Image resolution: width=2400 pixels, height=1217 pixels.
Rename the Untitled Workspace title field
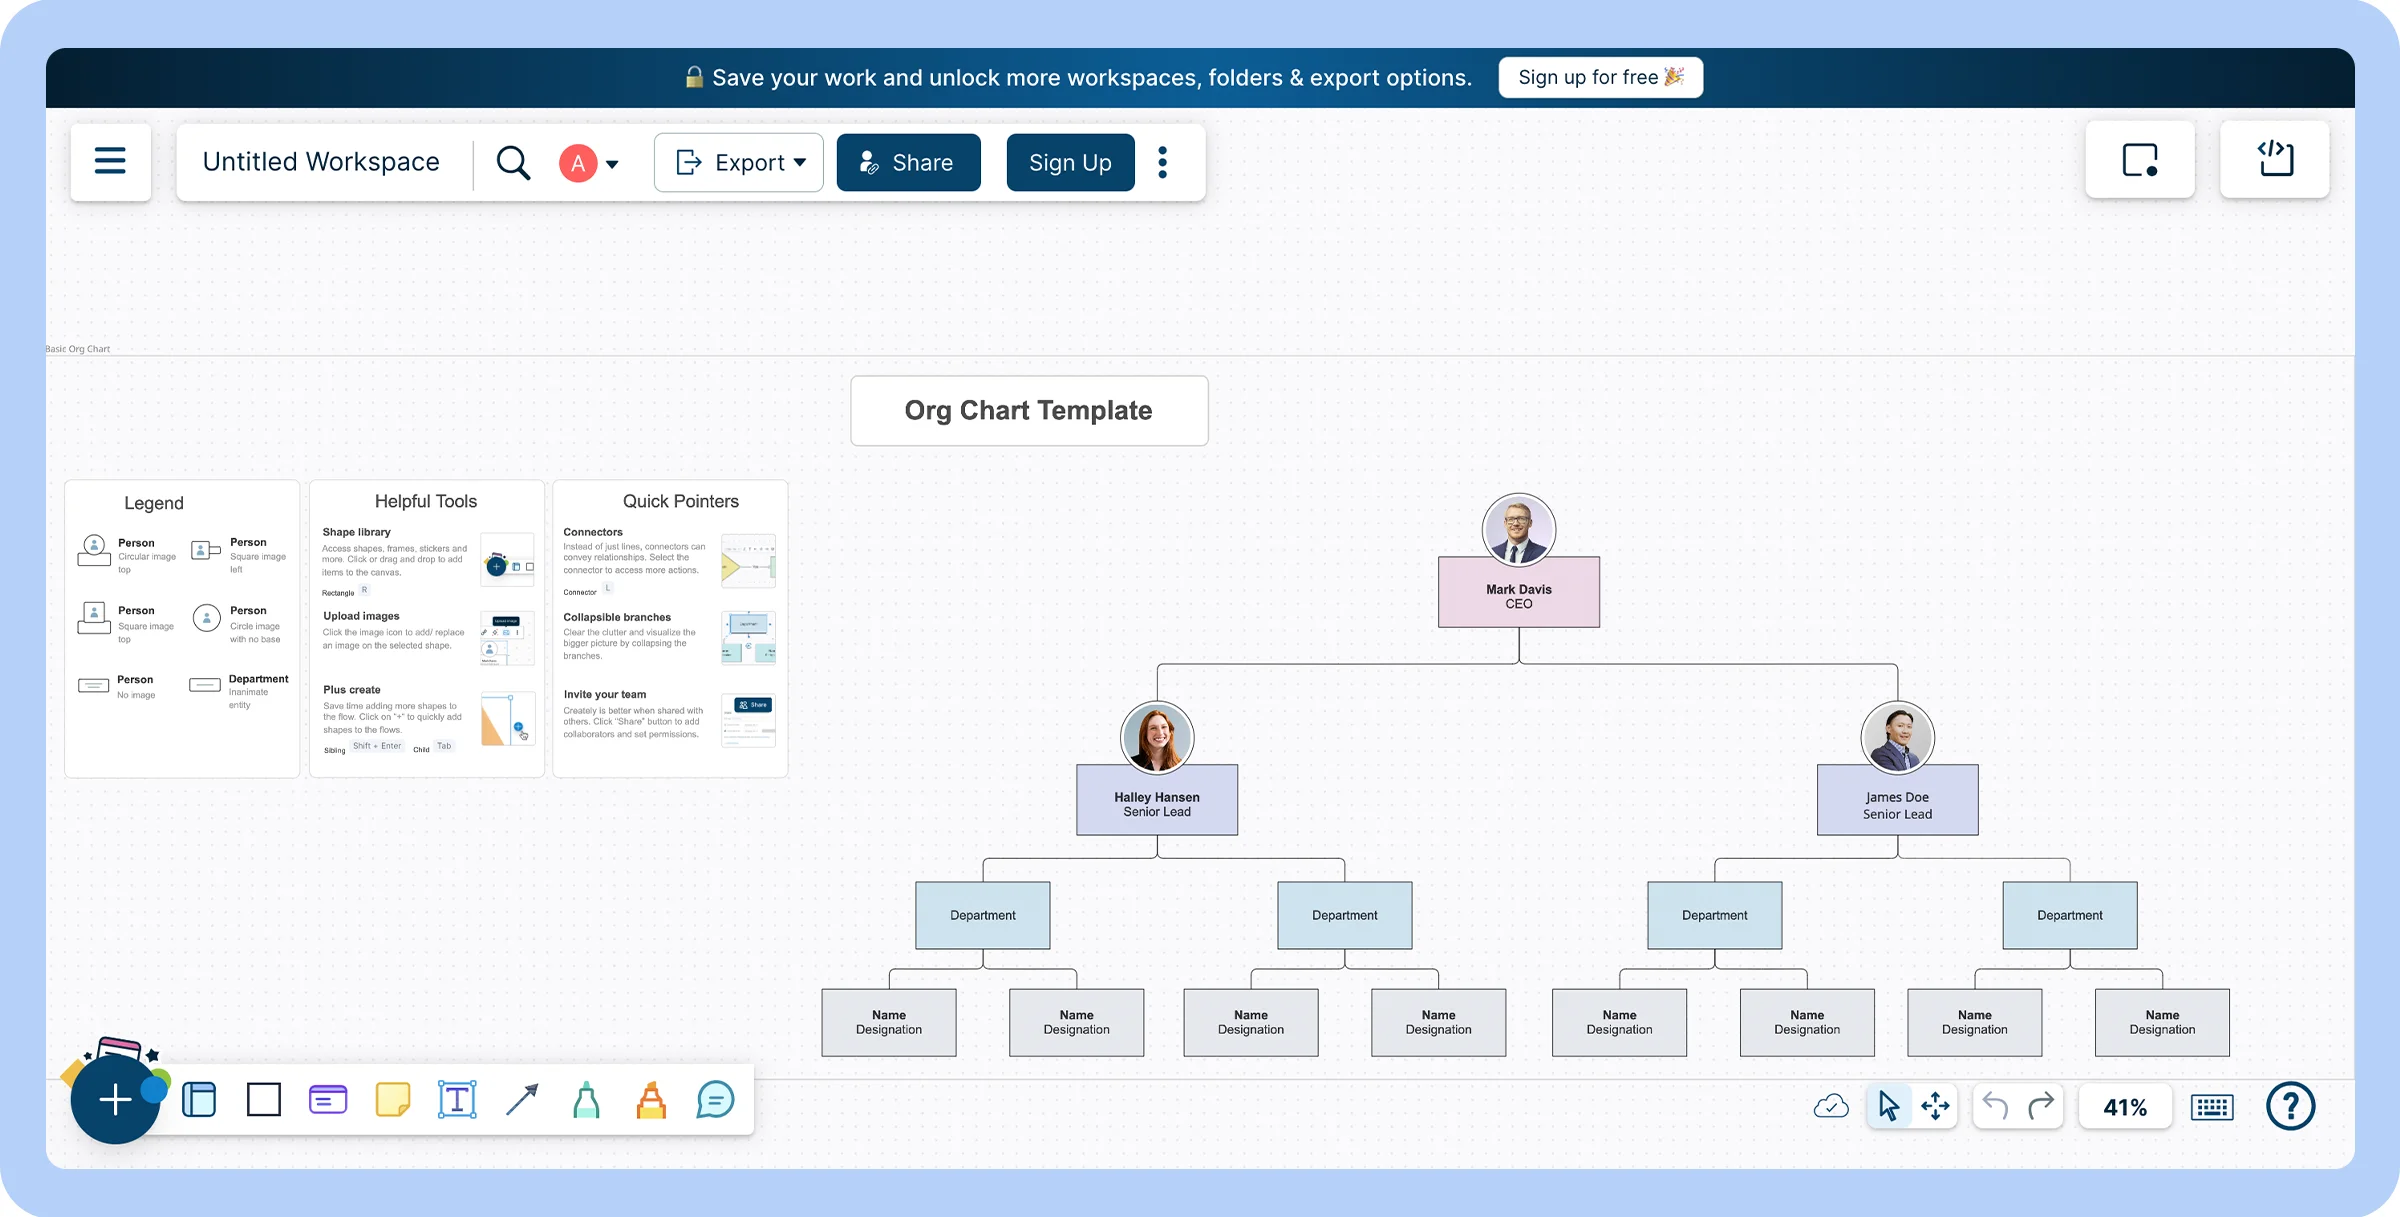[322, 161]
